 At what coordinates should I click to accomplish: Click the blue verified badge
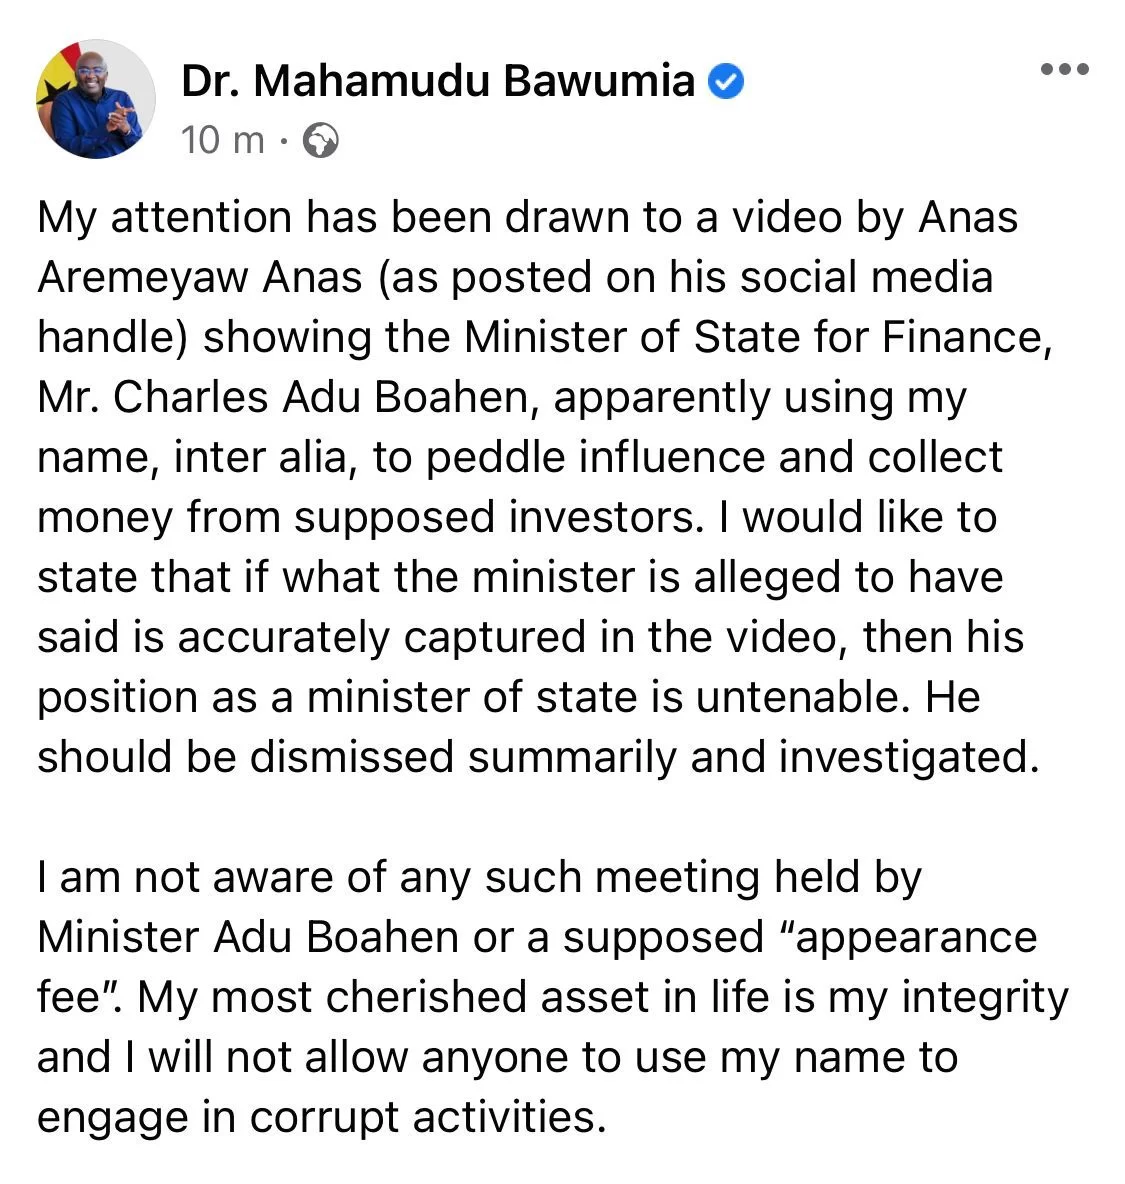pos(726,83)
